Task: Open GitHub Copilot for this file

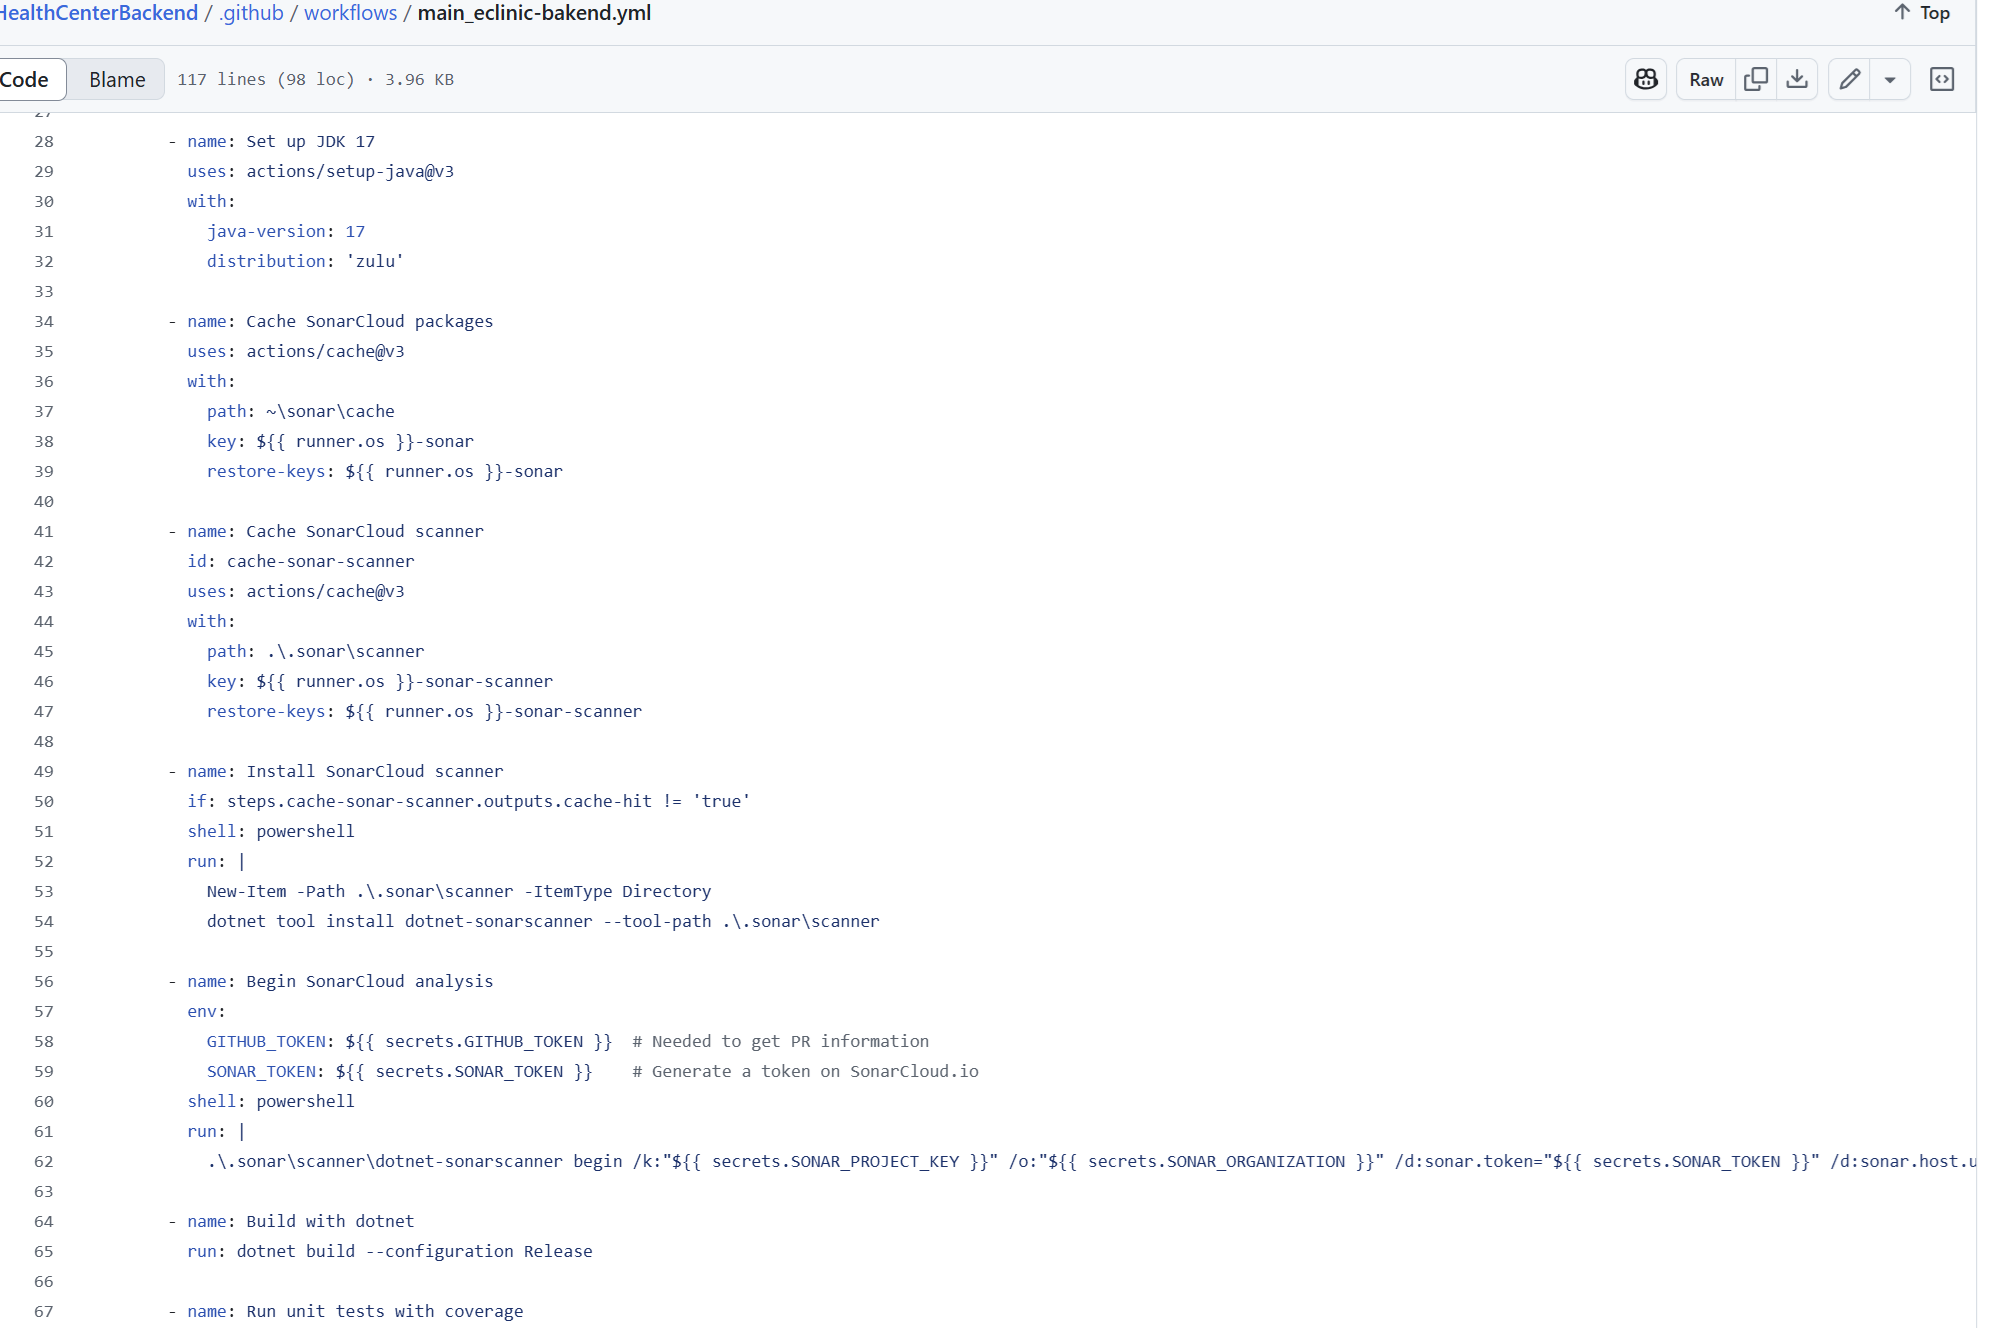Action: pyautogui.click(x=1646, y=79)
